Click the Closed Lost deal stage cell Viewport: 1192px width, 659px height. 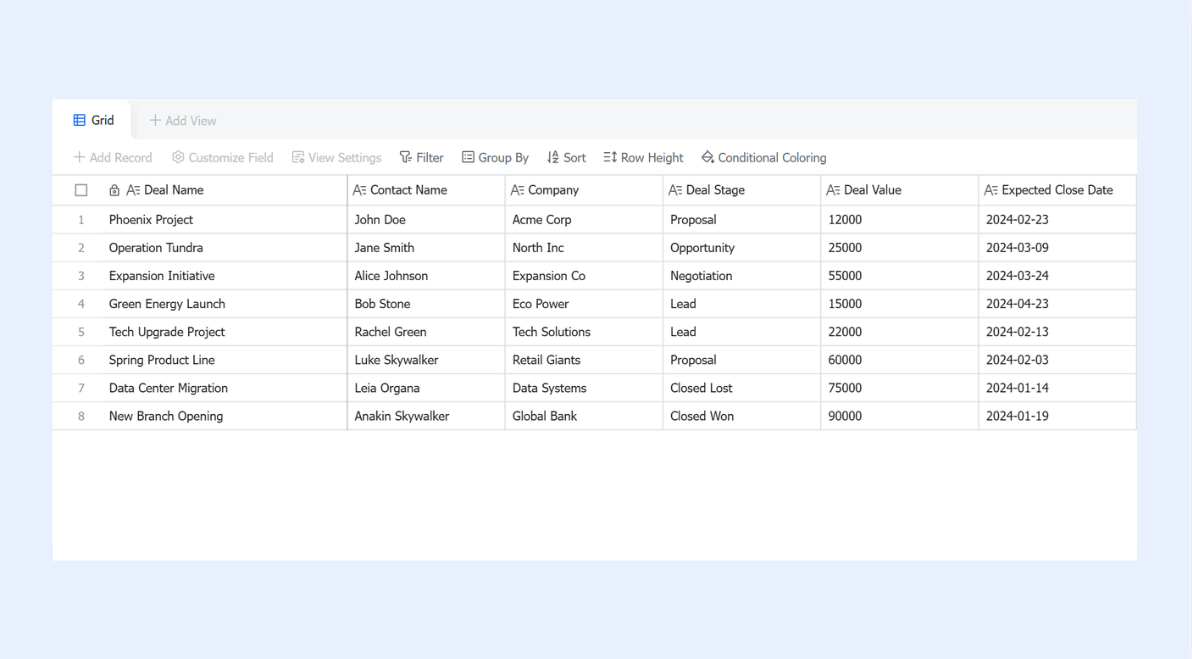pyautogui.click(x=742, y=388)
